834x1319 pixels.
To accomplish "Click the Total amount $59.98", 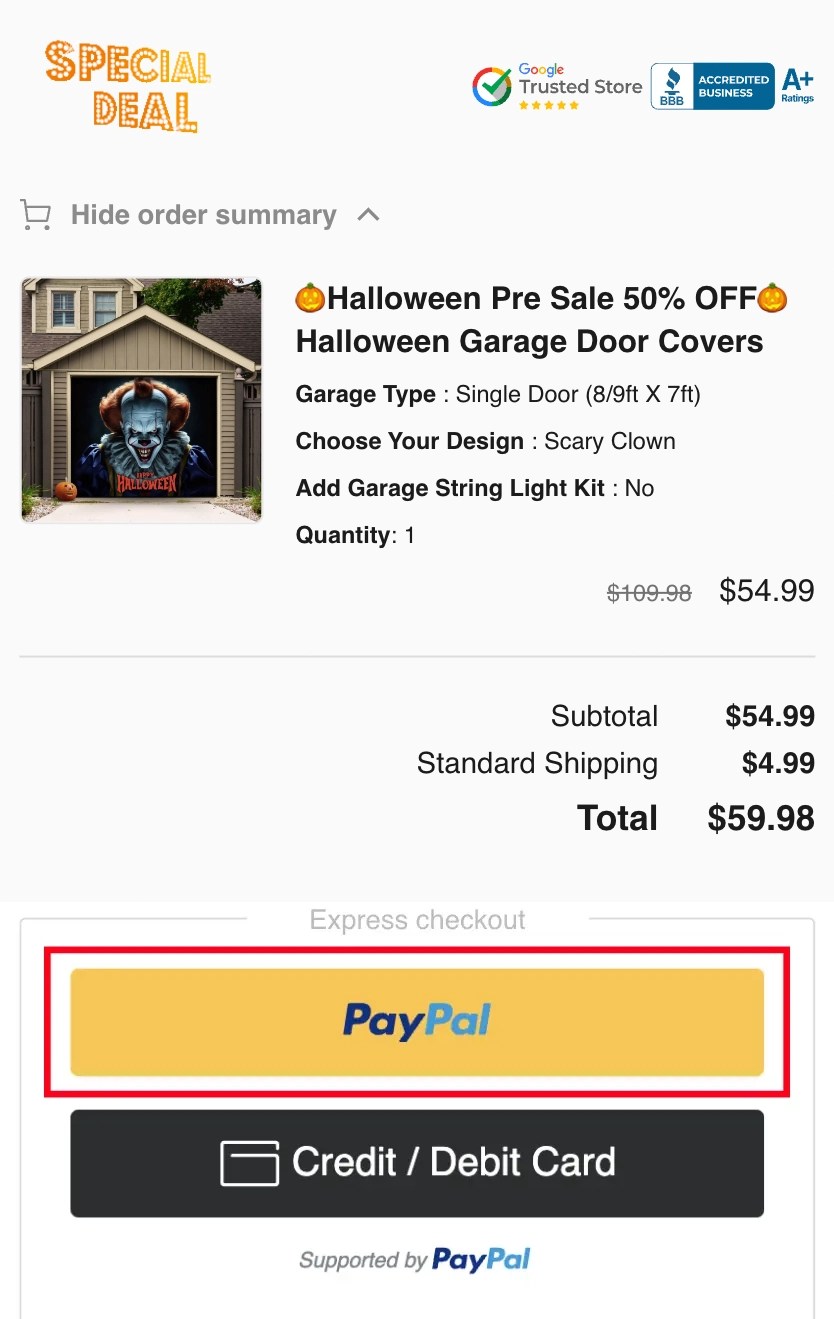I will pyautogui.click(x=761, y=818).
